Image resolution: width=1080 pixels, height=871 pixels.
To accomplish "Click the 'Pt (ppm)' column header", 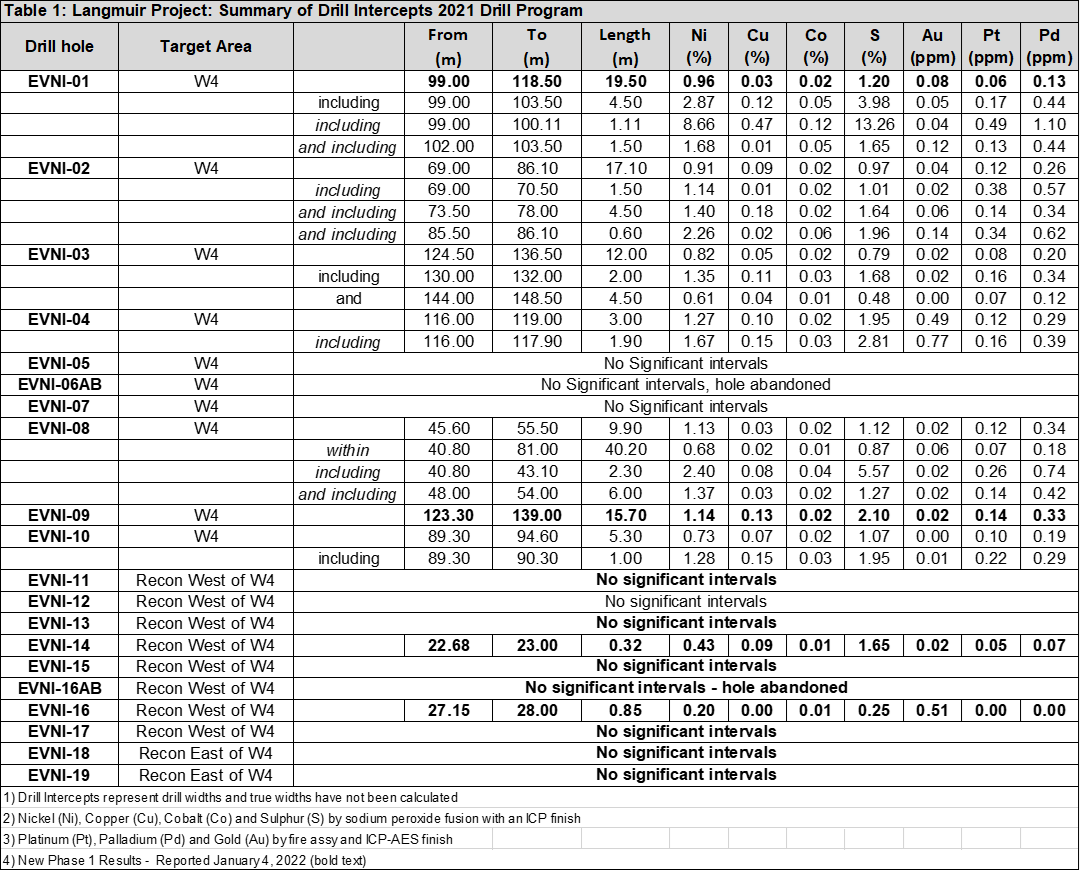I will pyautogui.click(x=990, y=46).
